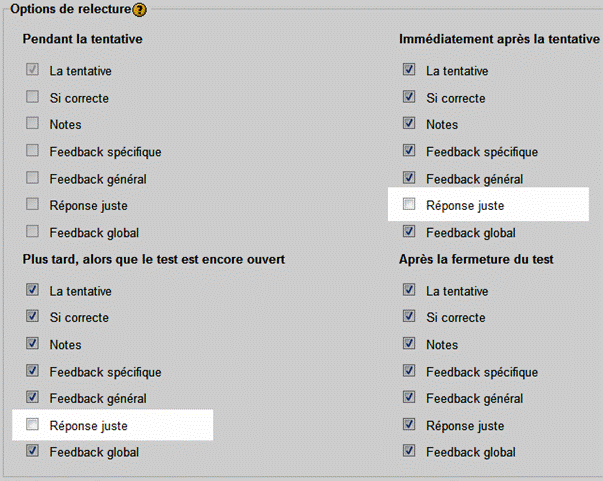Uncheck La tentative under Plus tard section

tap(32, 291)
